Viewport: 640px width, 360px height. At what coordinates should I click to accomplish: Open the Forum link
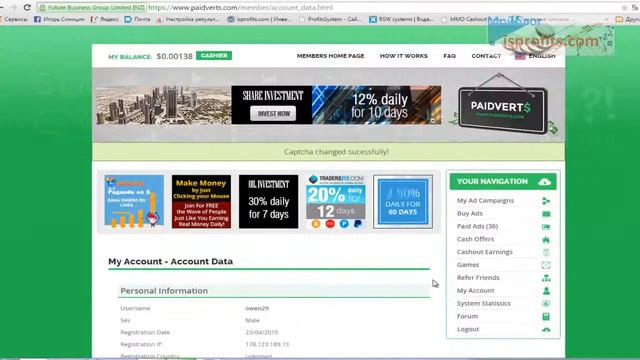pyautogui.click(x=467, y=316)
